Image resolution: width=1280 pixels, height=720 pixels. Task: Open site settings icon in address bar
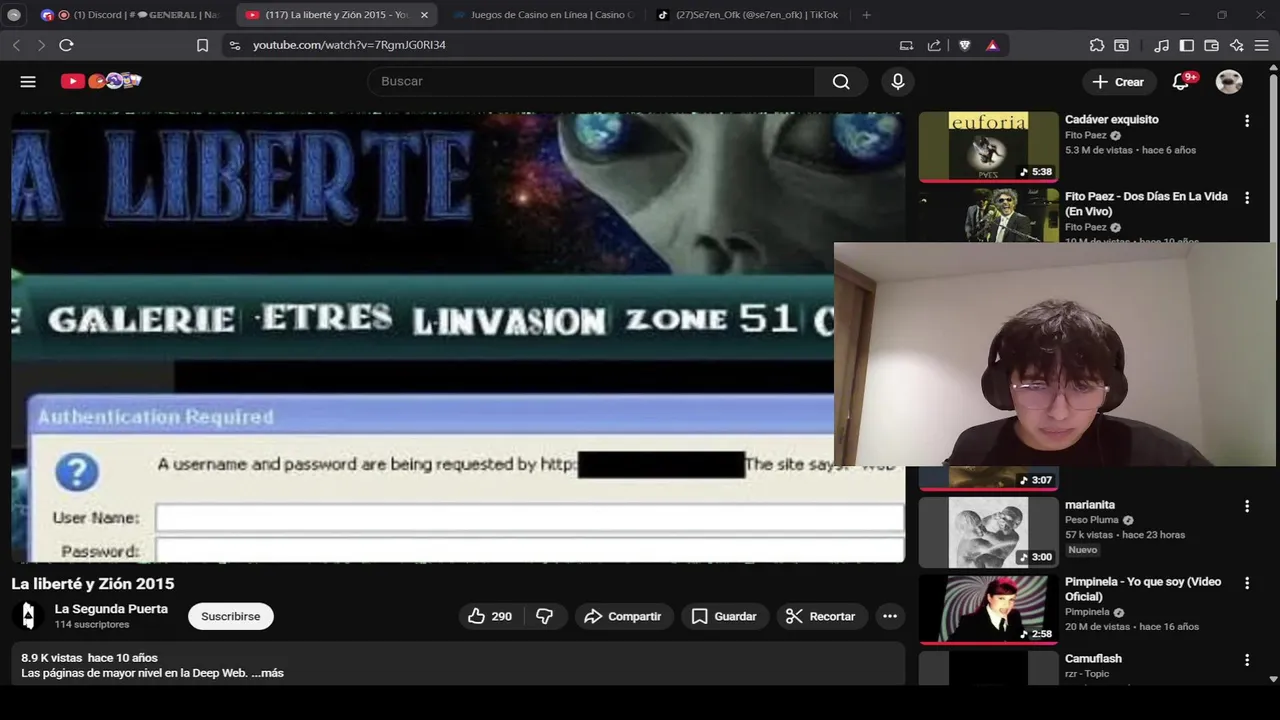[234, 45]
